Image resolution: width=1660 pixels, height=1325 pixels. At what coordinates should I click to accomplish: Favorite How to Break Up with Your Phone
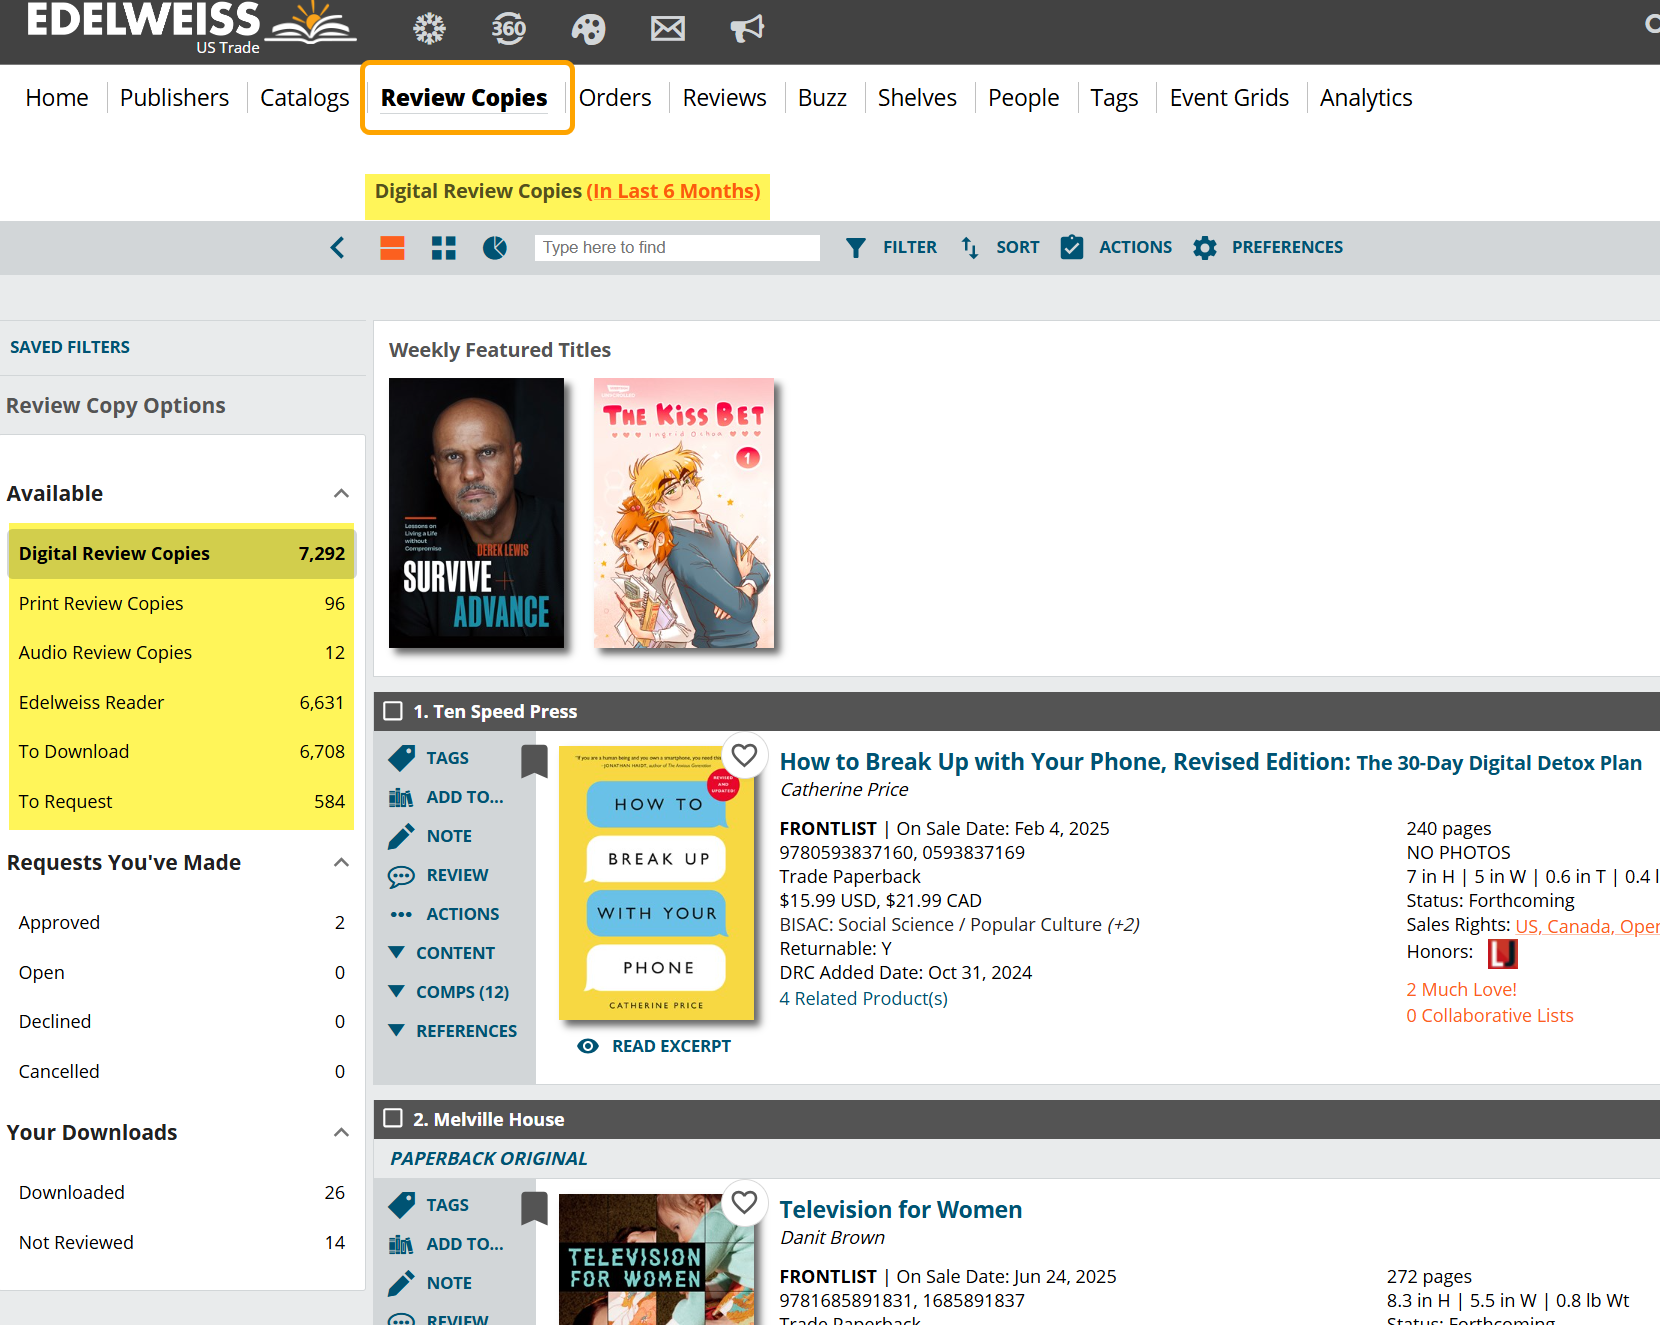tap(744, 755)
